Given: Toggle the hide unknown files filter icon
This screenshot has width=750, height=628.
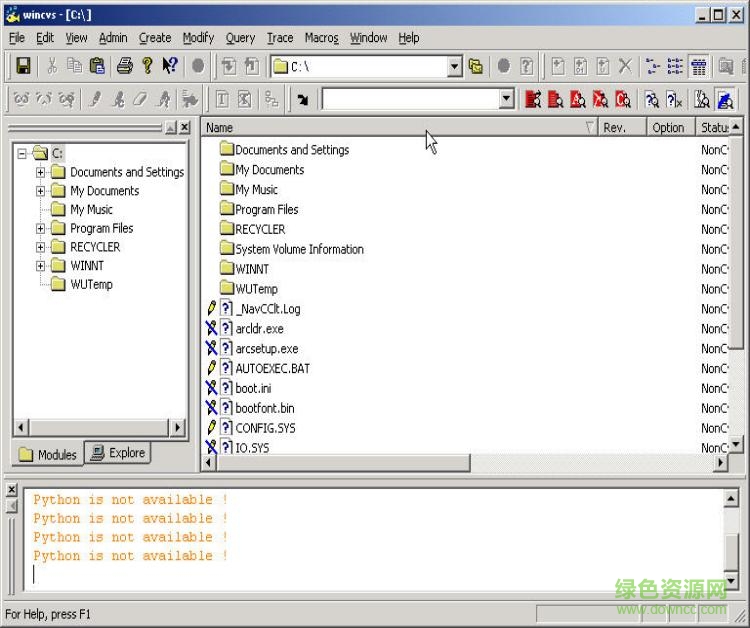Looking at the screenshot, I should (675, 99).
